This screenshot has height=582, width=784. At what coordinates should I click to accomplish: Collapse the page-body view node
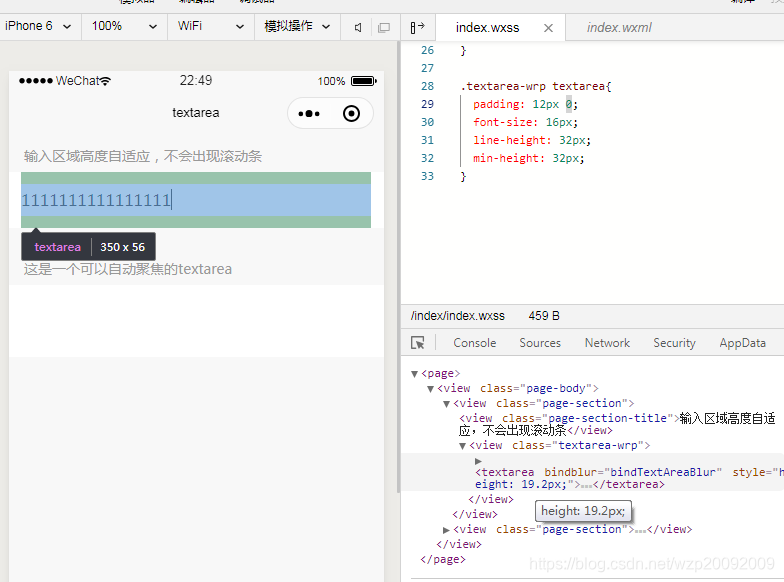(x=430, y=388)
